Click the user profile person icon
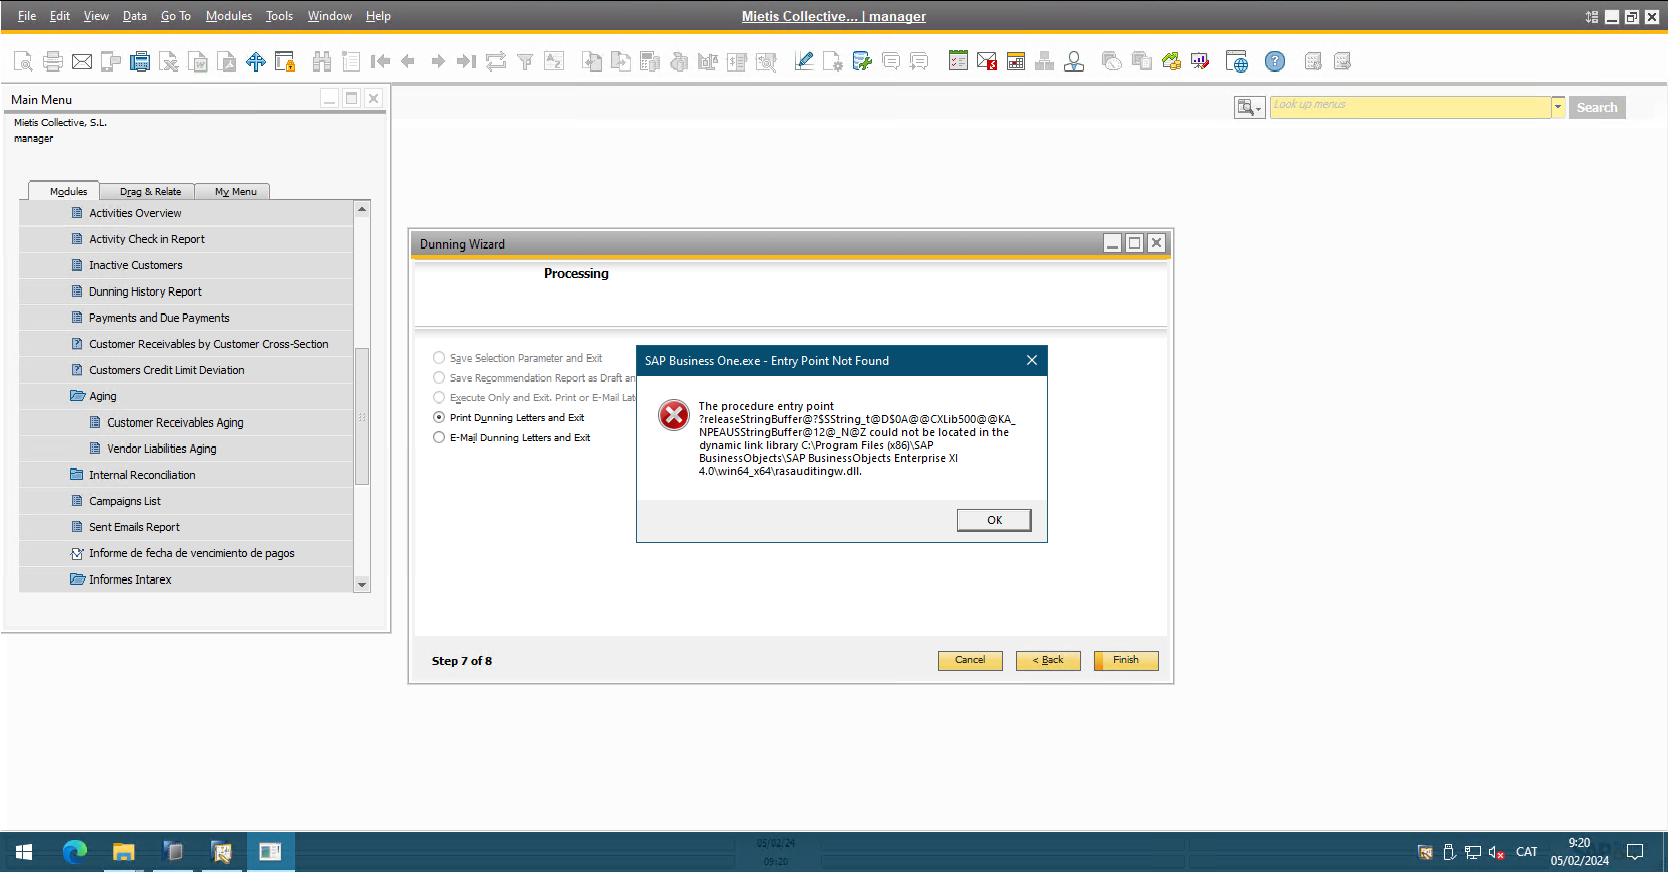The height and width of the screenshot is (872, 1668). click(x=1074, y=62)
